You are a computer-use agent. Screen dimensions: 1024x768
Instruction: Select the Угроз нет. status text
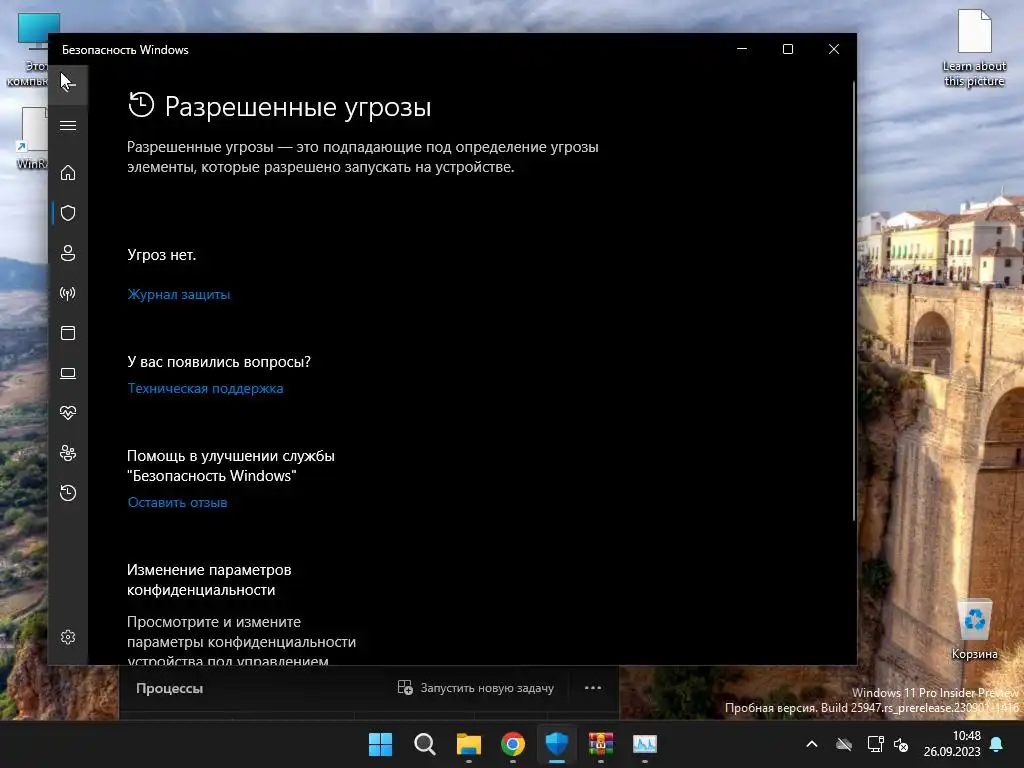[x=161, y=255]
